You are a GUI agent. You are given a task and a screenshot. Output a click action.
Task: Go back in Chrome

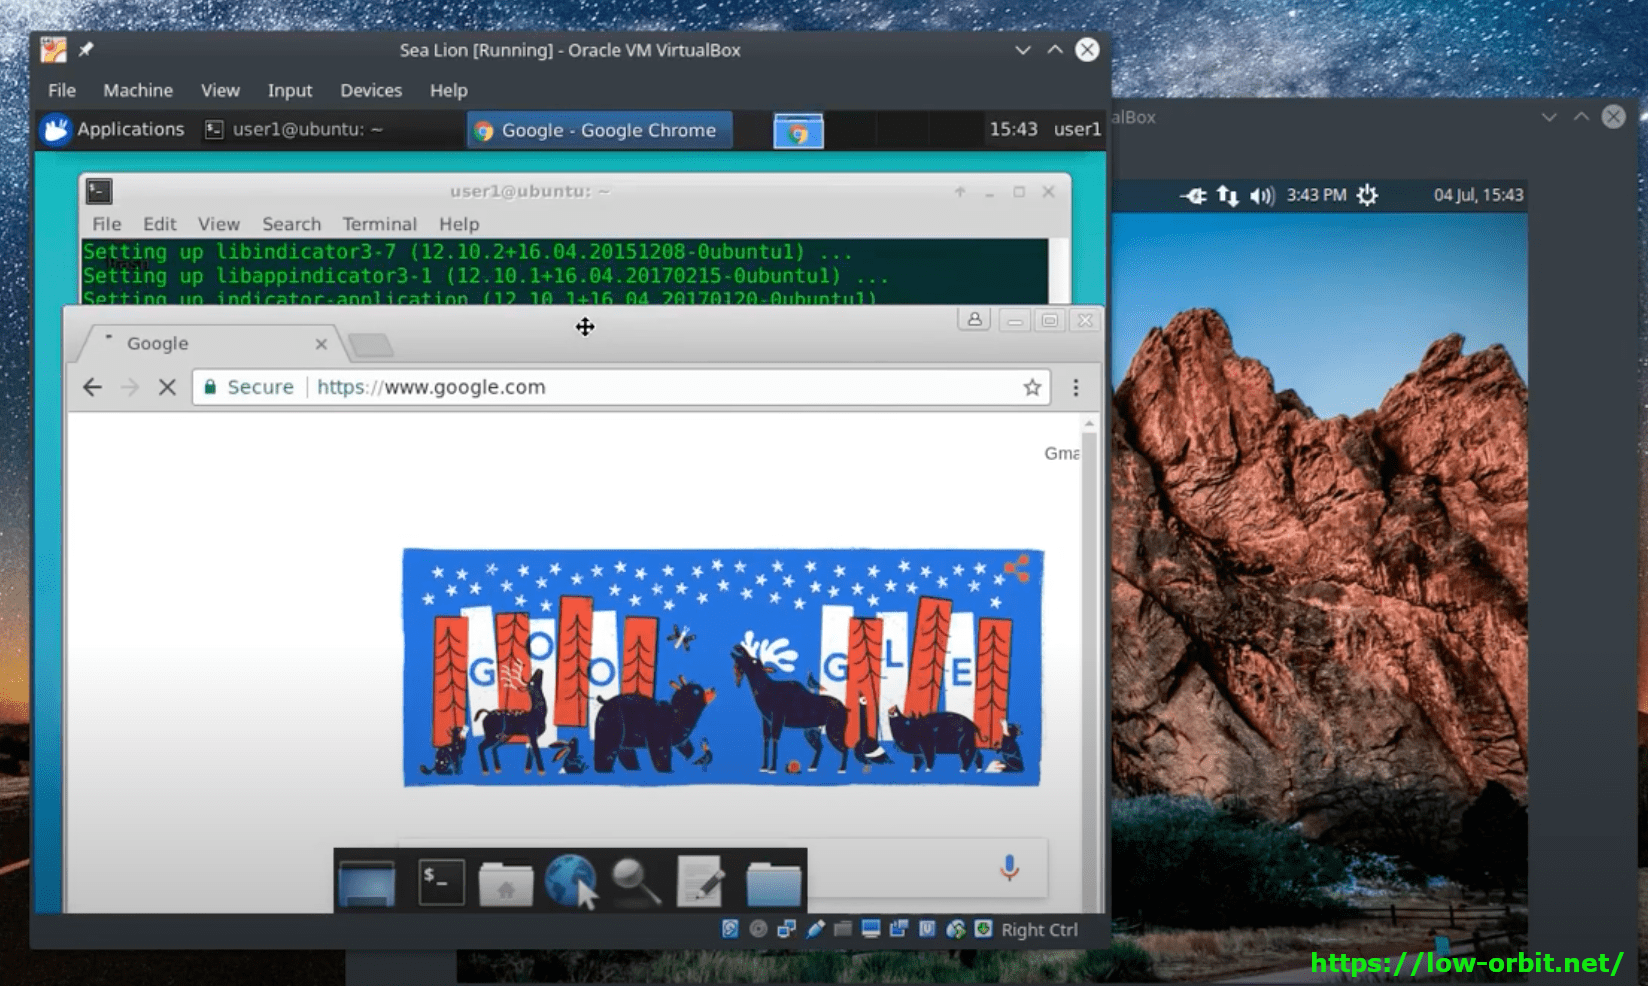[x=92, y=387]
